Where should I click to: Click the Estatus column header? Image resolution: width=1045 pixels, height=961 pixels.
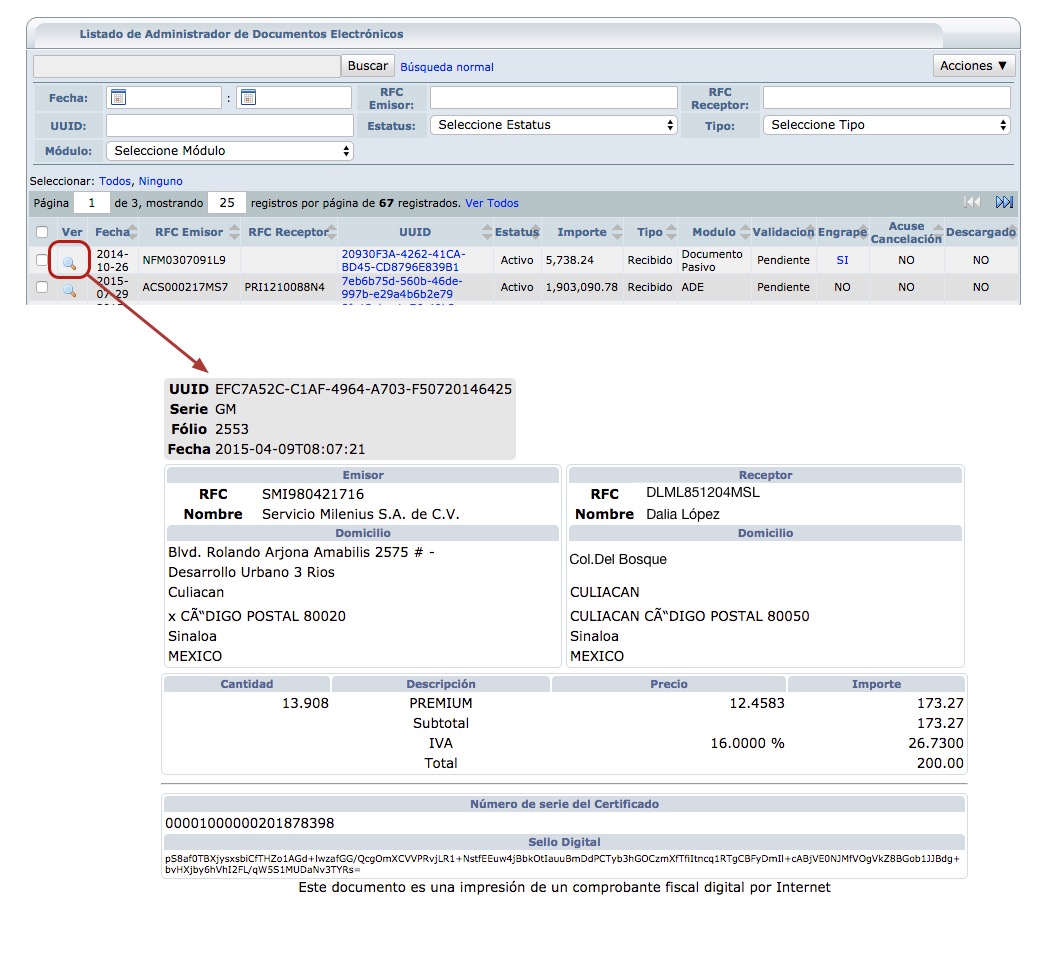pyautogui.click(x=516, y=232)
